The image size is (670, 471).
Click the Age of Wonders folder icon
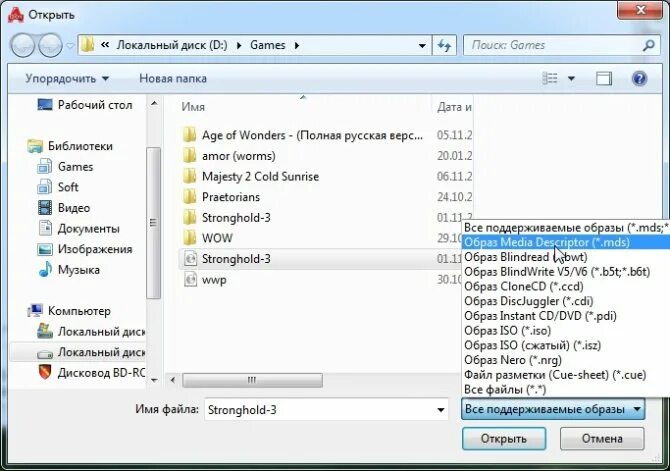click(x=189, y=135)
